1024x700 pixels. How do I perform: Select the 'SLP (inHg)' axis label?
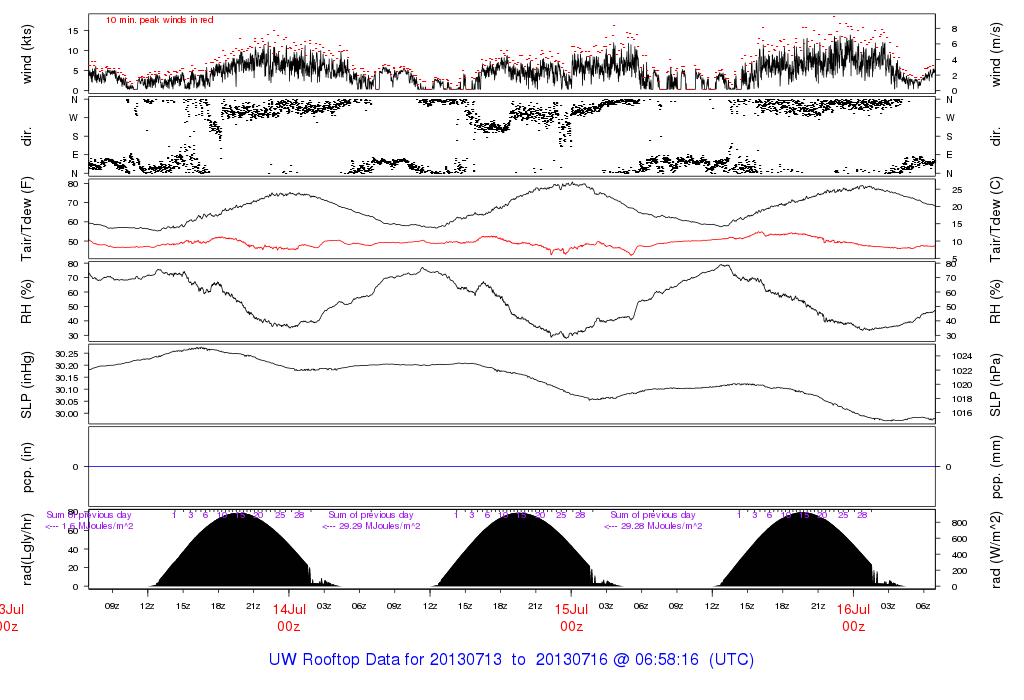tap(28, 383)
